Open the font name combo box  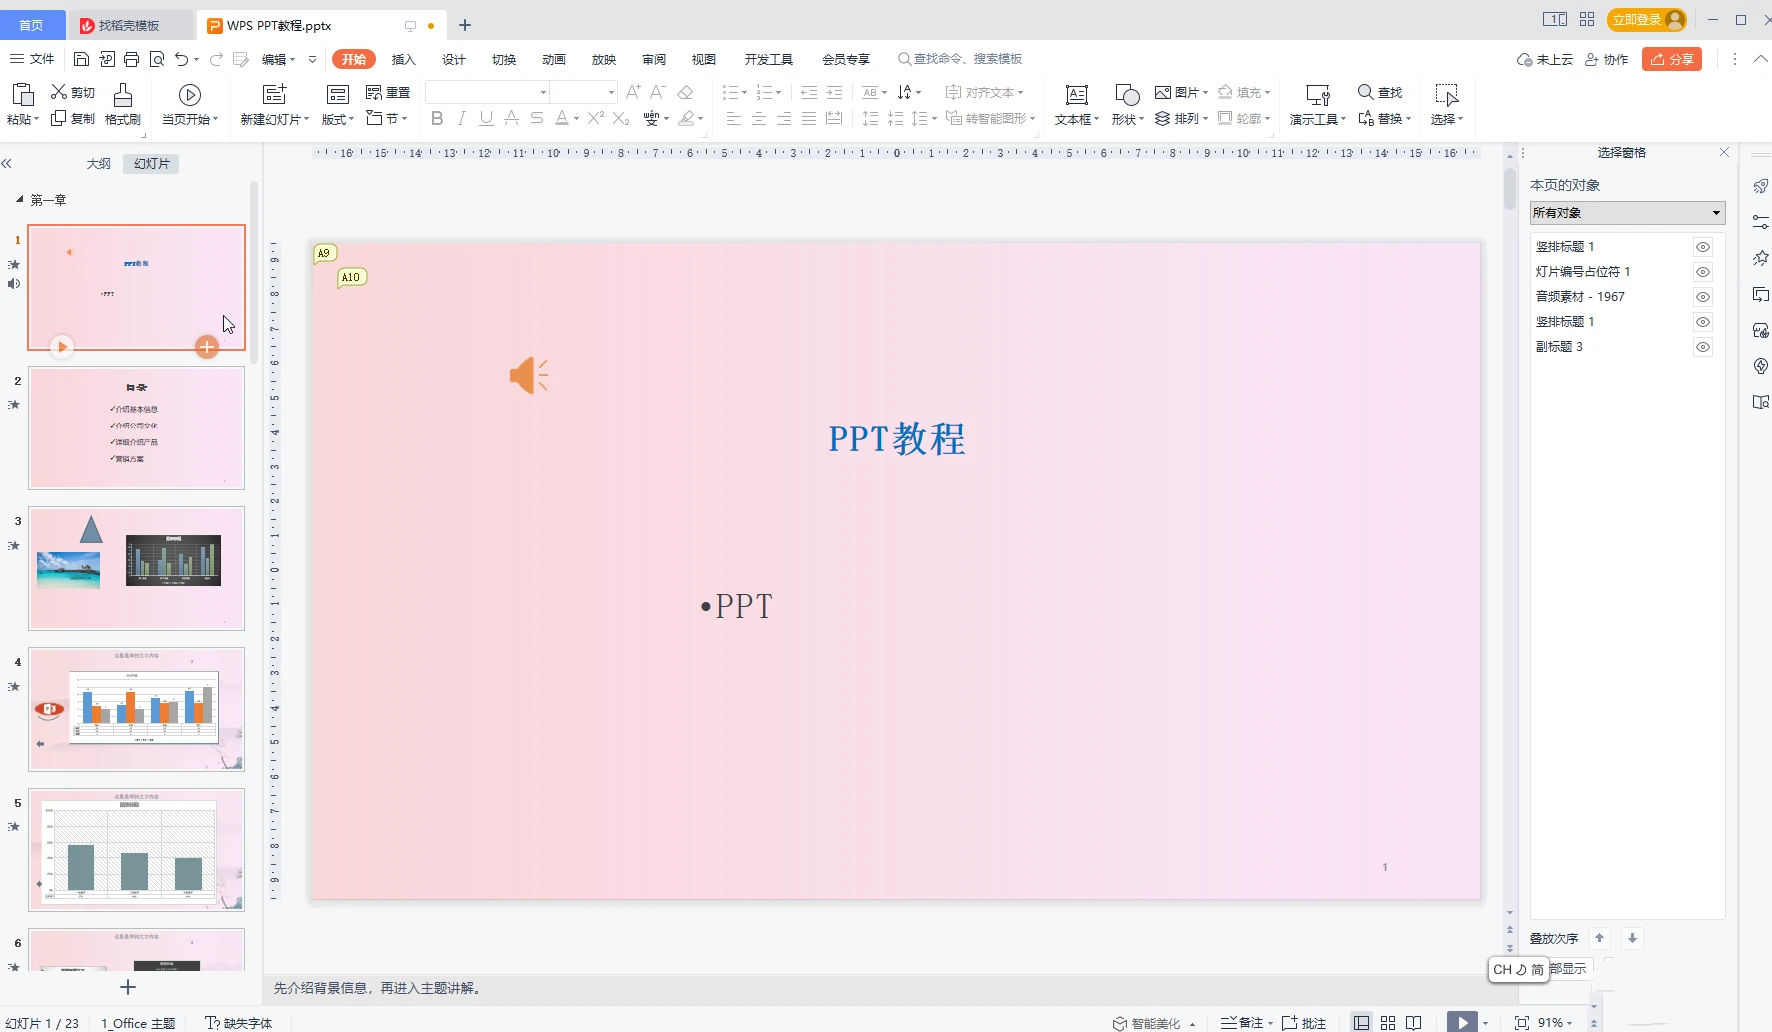(x=488, y=92)
